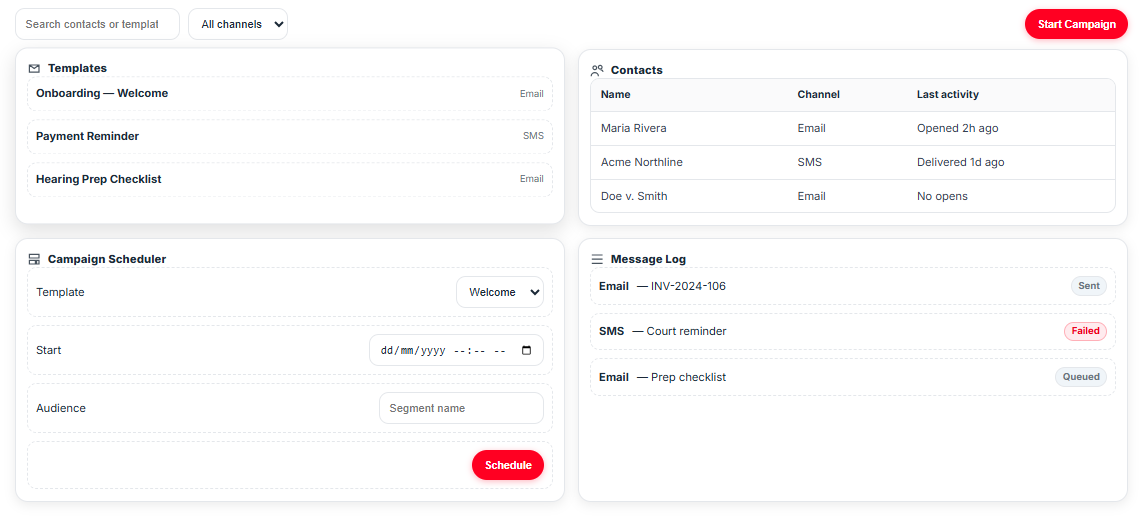Viewport: 1146px width, 517px height.
Task: Open the All channels dropdown
Action: click(238, 24)
